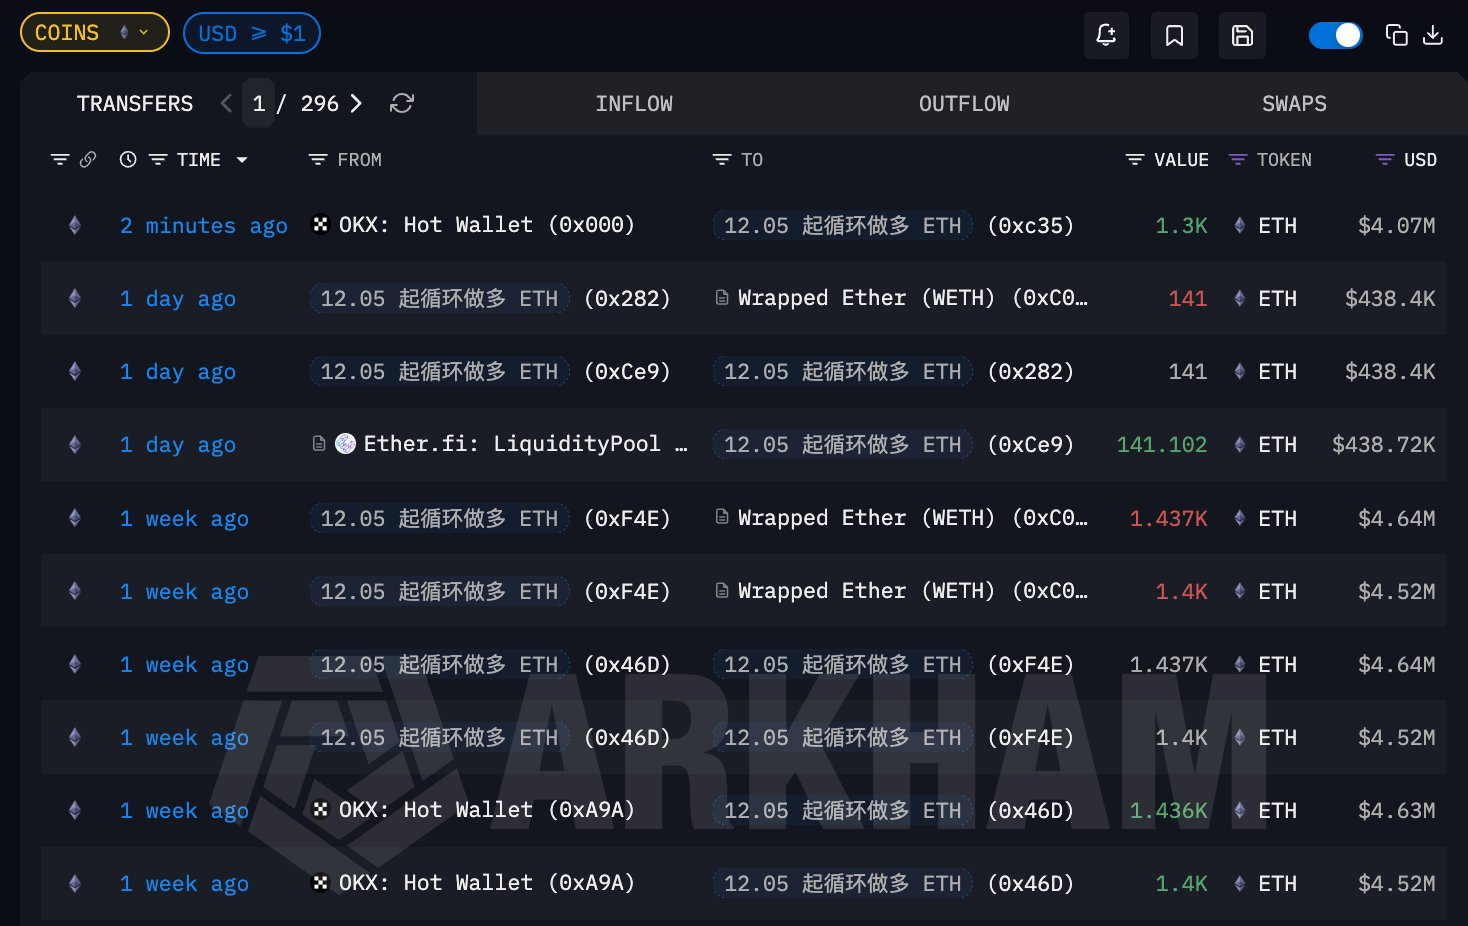Click the clock icon beside TIME

pos(128,160)
